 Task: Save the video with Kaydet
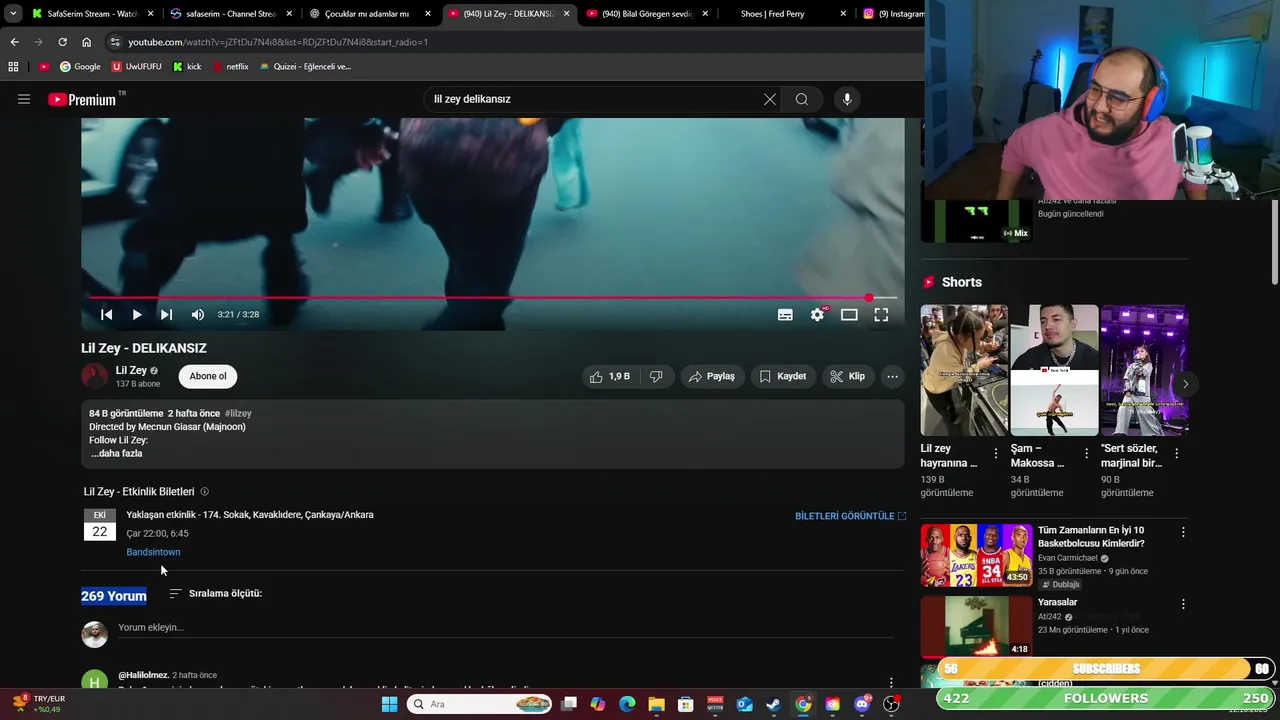783,376
